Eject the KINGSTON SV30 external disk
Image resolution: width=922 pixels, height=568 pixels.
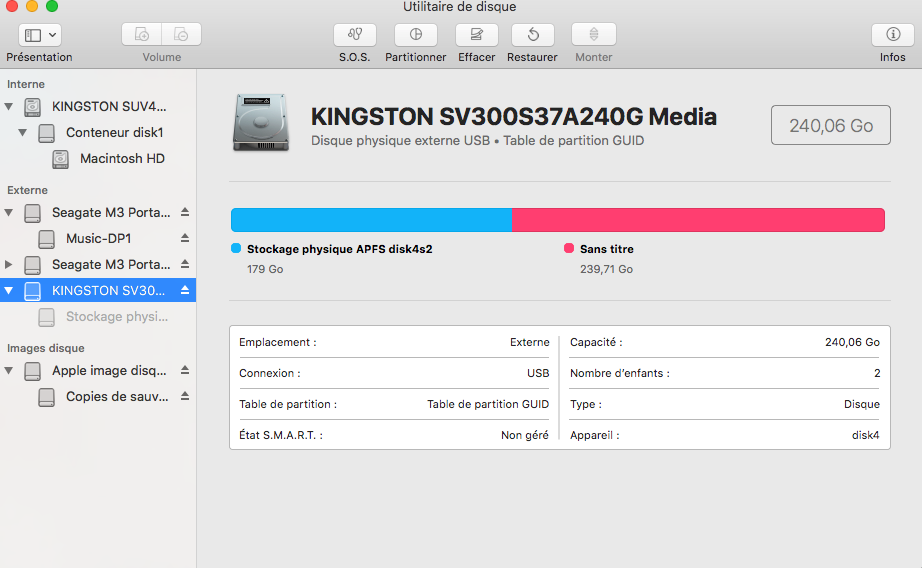pos(185,290)
